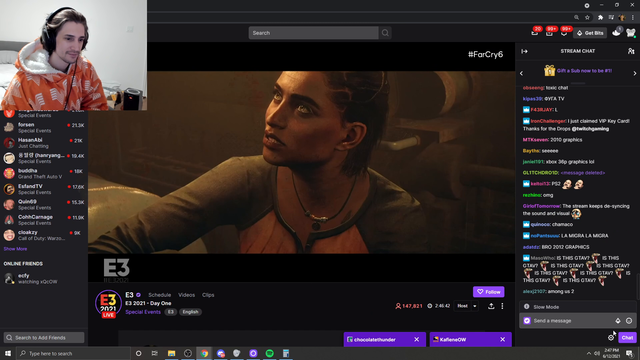Open Twitch notifications inbox icon
The width and height of the screenshot is (640, 360).
coord(549,33)
